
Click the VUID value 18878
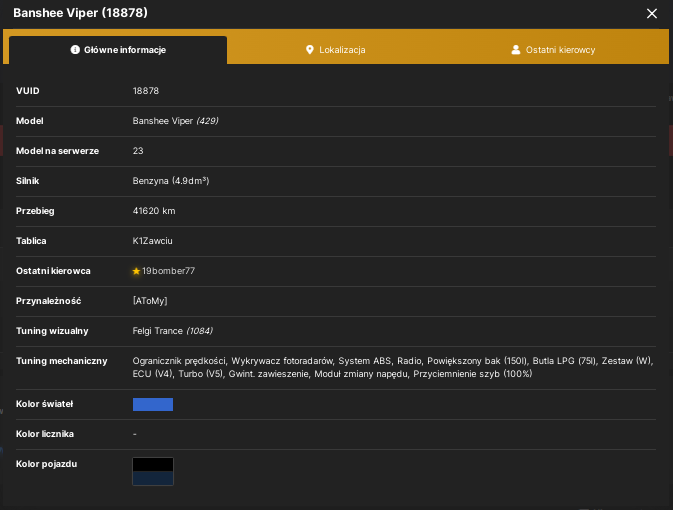146,91
